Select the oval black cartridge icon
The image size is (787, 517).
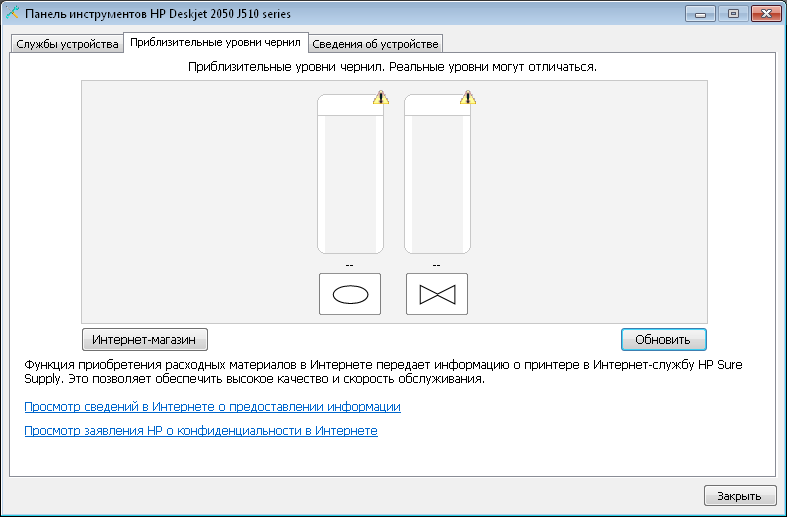tap(350, 294)
